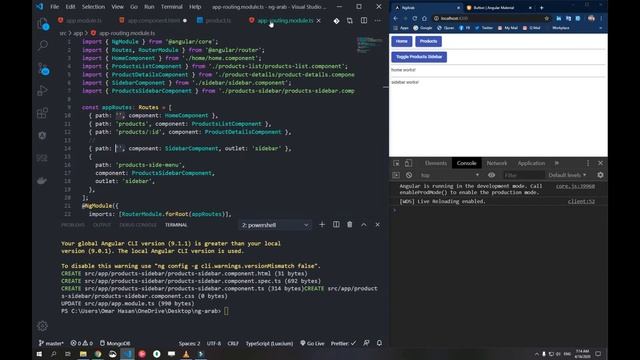Open the Windows Start menu
This screenshot has width=640, height=360.
tap(39, 354)
